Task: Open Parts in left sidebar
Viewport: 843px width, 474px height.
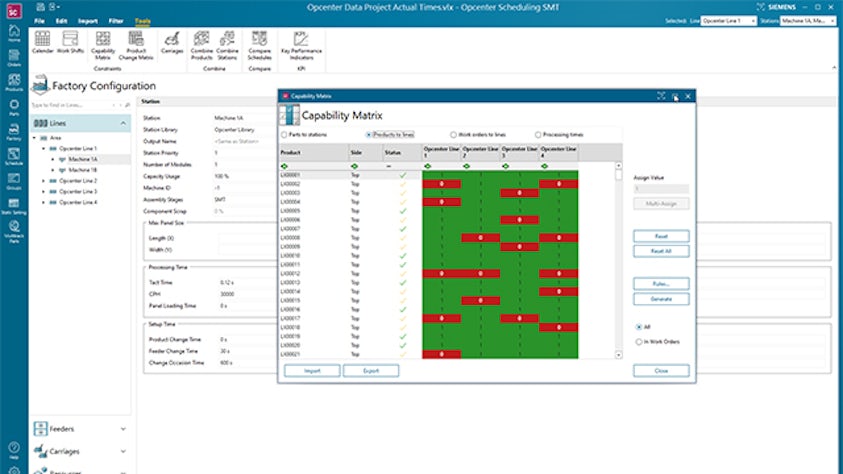Action: pos(14,107)
